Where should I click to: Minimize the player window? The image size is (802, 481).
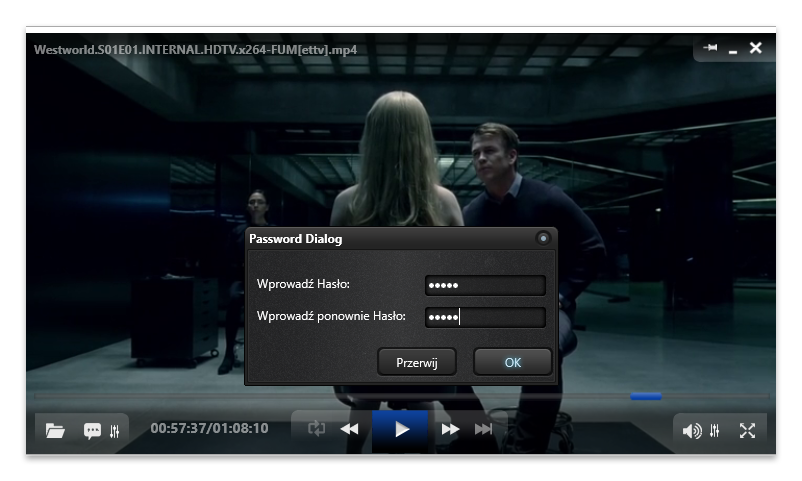(x=732, y=49)
